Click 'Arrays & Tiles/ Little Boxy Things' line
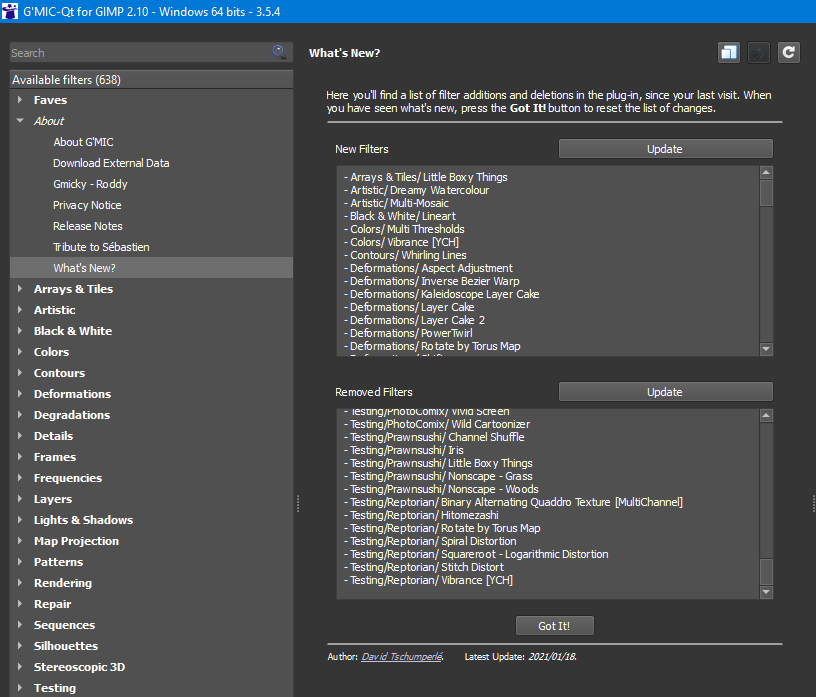Screen dimensions: 816x697 tap(426, 177)
